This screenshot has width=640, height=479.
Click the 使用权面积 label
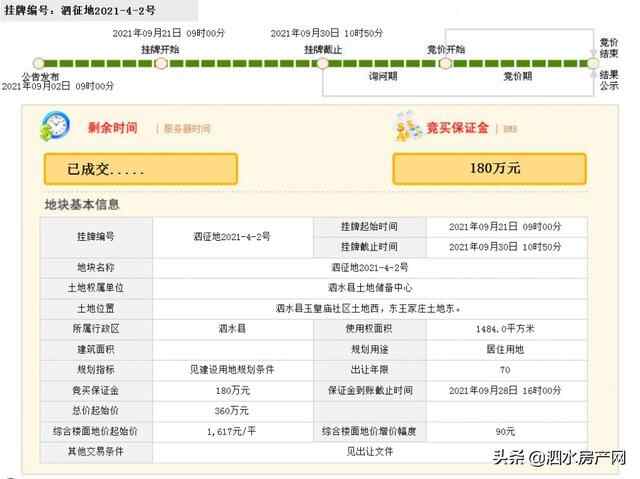(x=369, y=328)
